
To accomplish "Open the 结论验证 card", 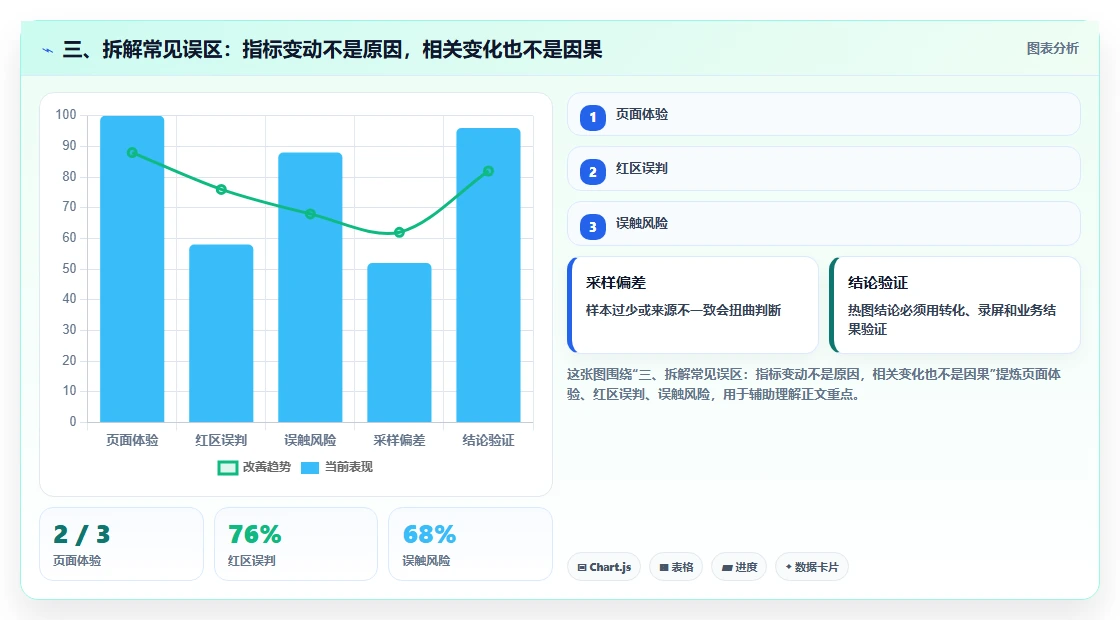I will (955, 305).
